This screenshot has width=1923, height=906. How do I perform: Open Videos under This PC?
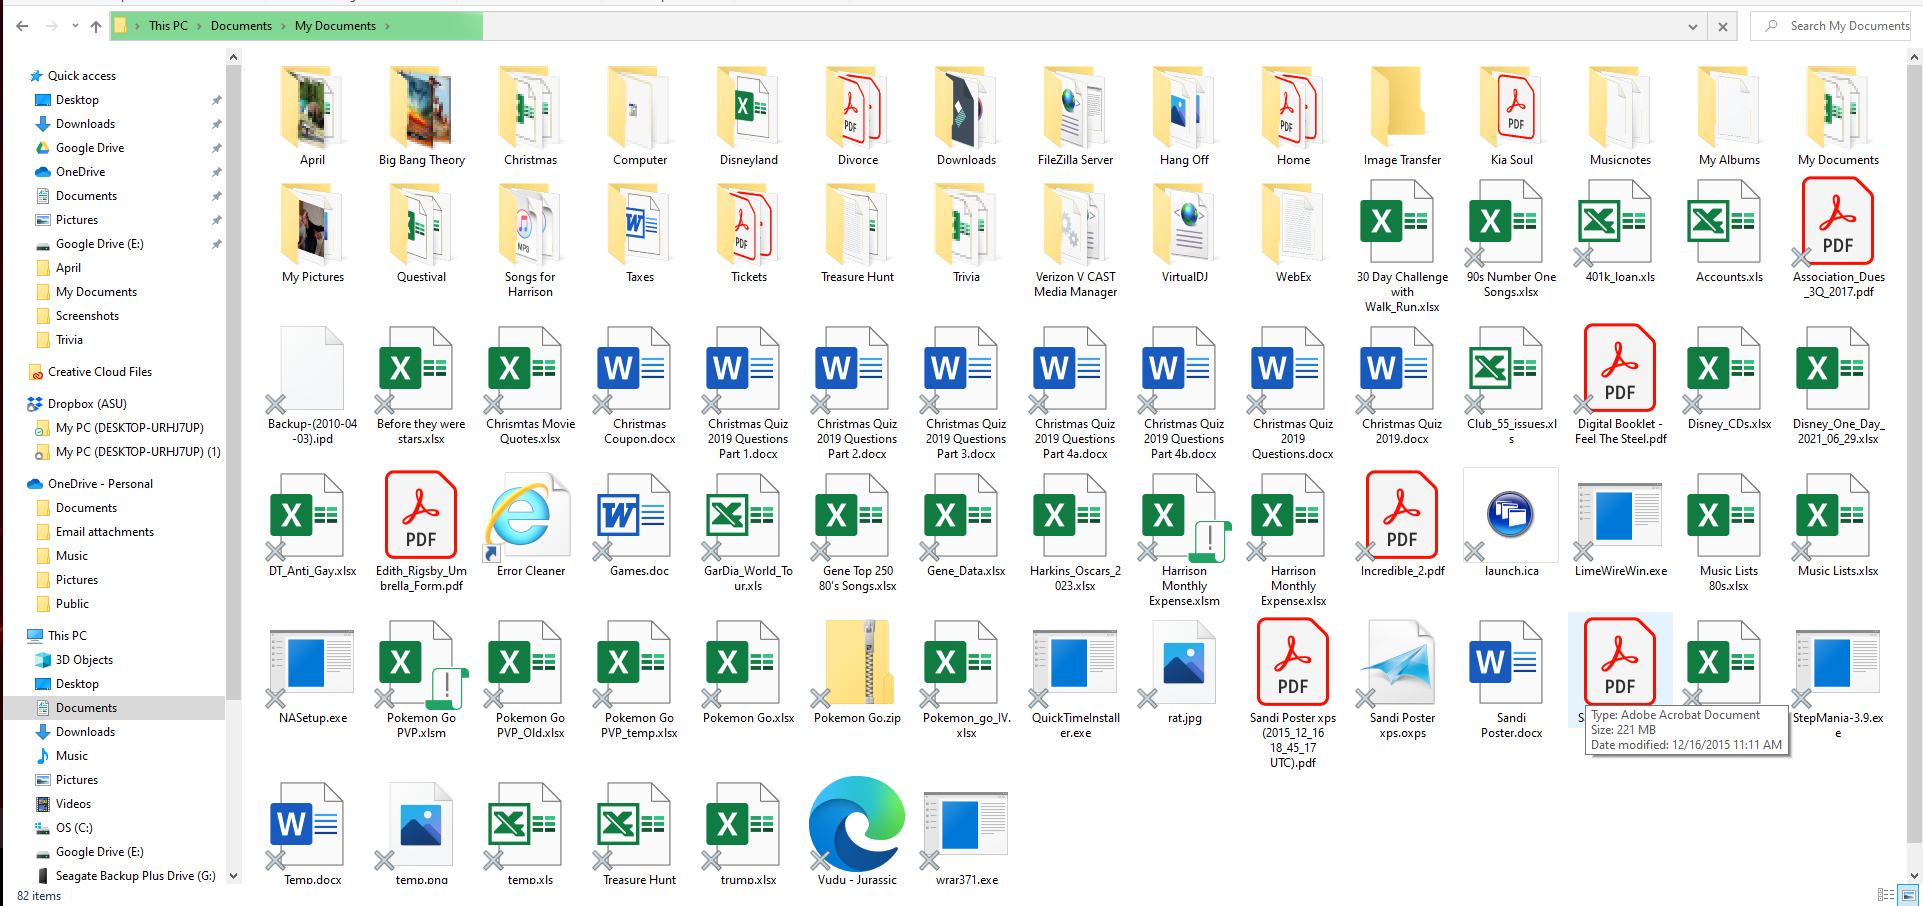click(73, 804)
